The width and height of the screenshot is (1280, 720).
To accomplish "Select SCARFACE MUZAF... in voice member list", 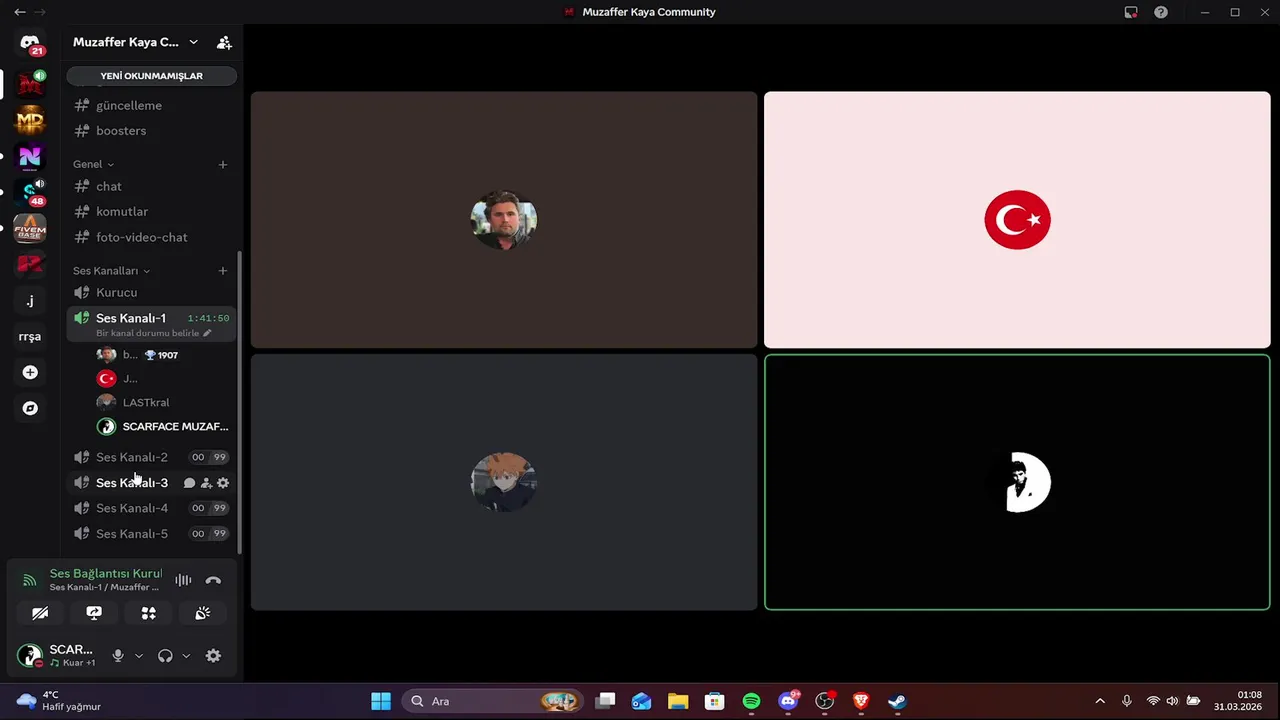I will [163, 426].
